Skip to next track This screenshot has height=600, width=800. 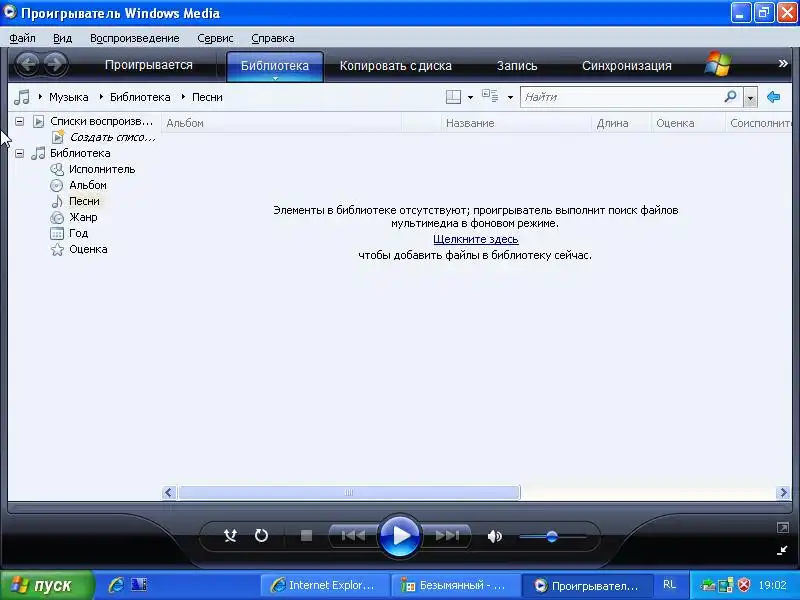pyautogui.click(x=447, y=535)
